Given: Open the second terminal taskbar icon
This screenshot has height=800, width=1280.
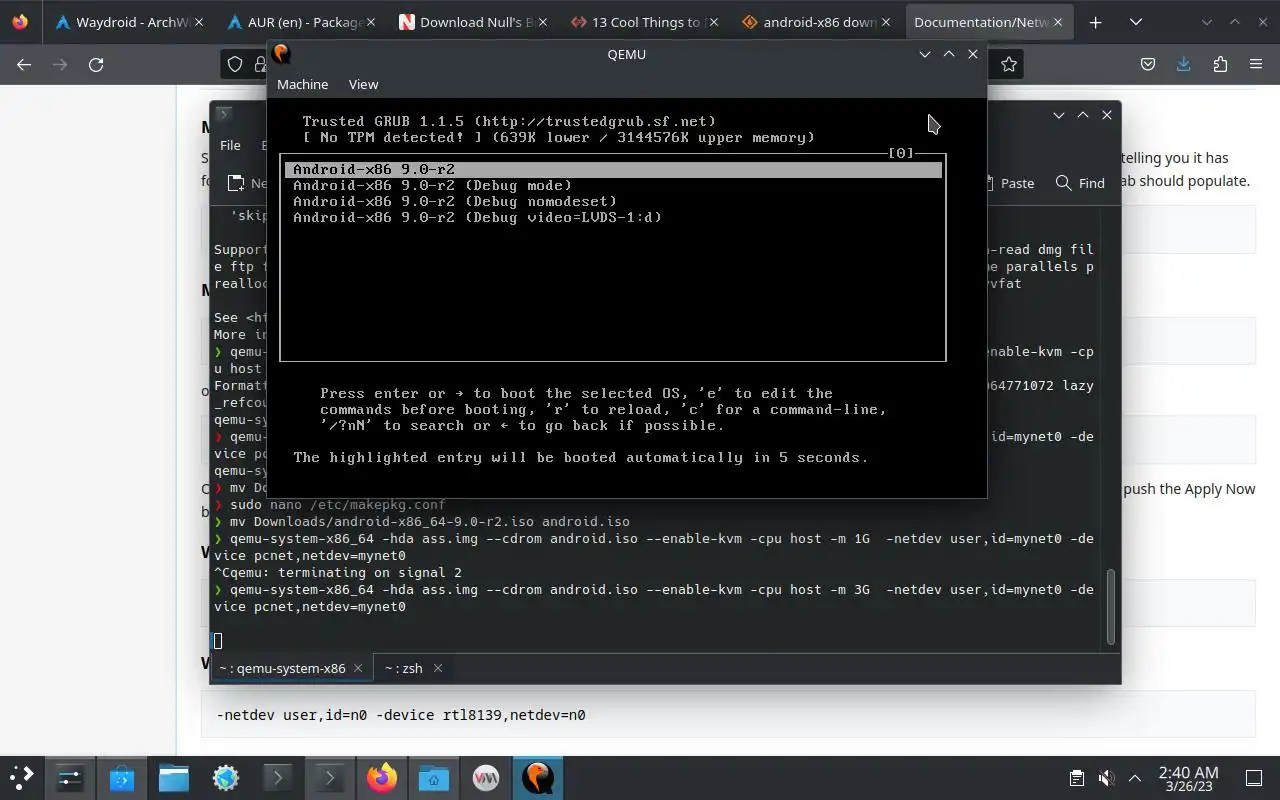Looking at the screenshot, I should pyautogui.click(x=330, y=777).
